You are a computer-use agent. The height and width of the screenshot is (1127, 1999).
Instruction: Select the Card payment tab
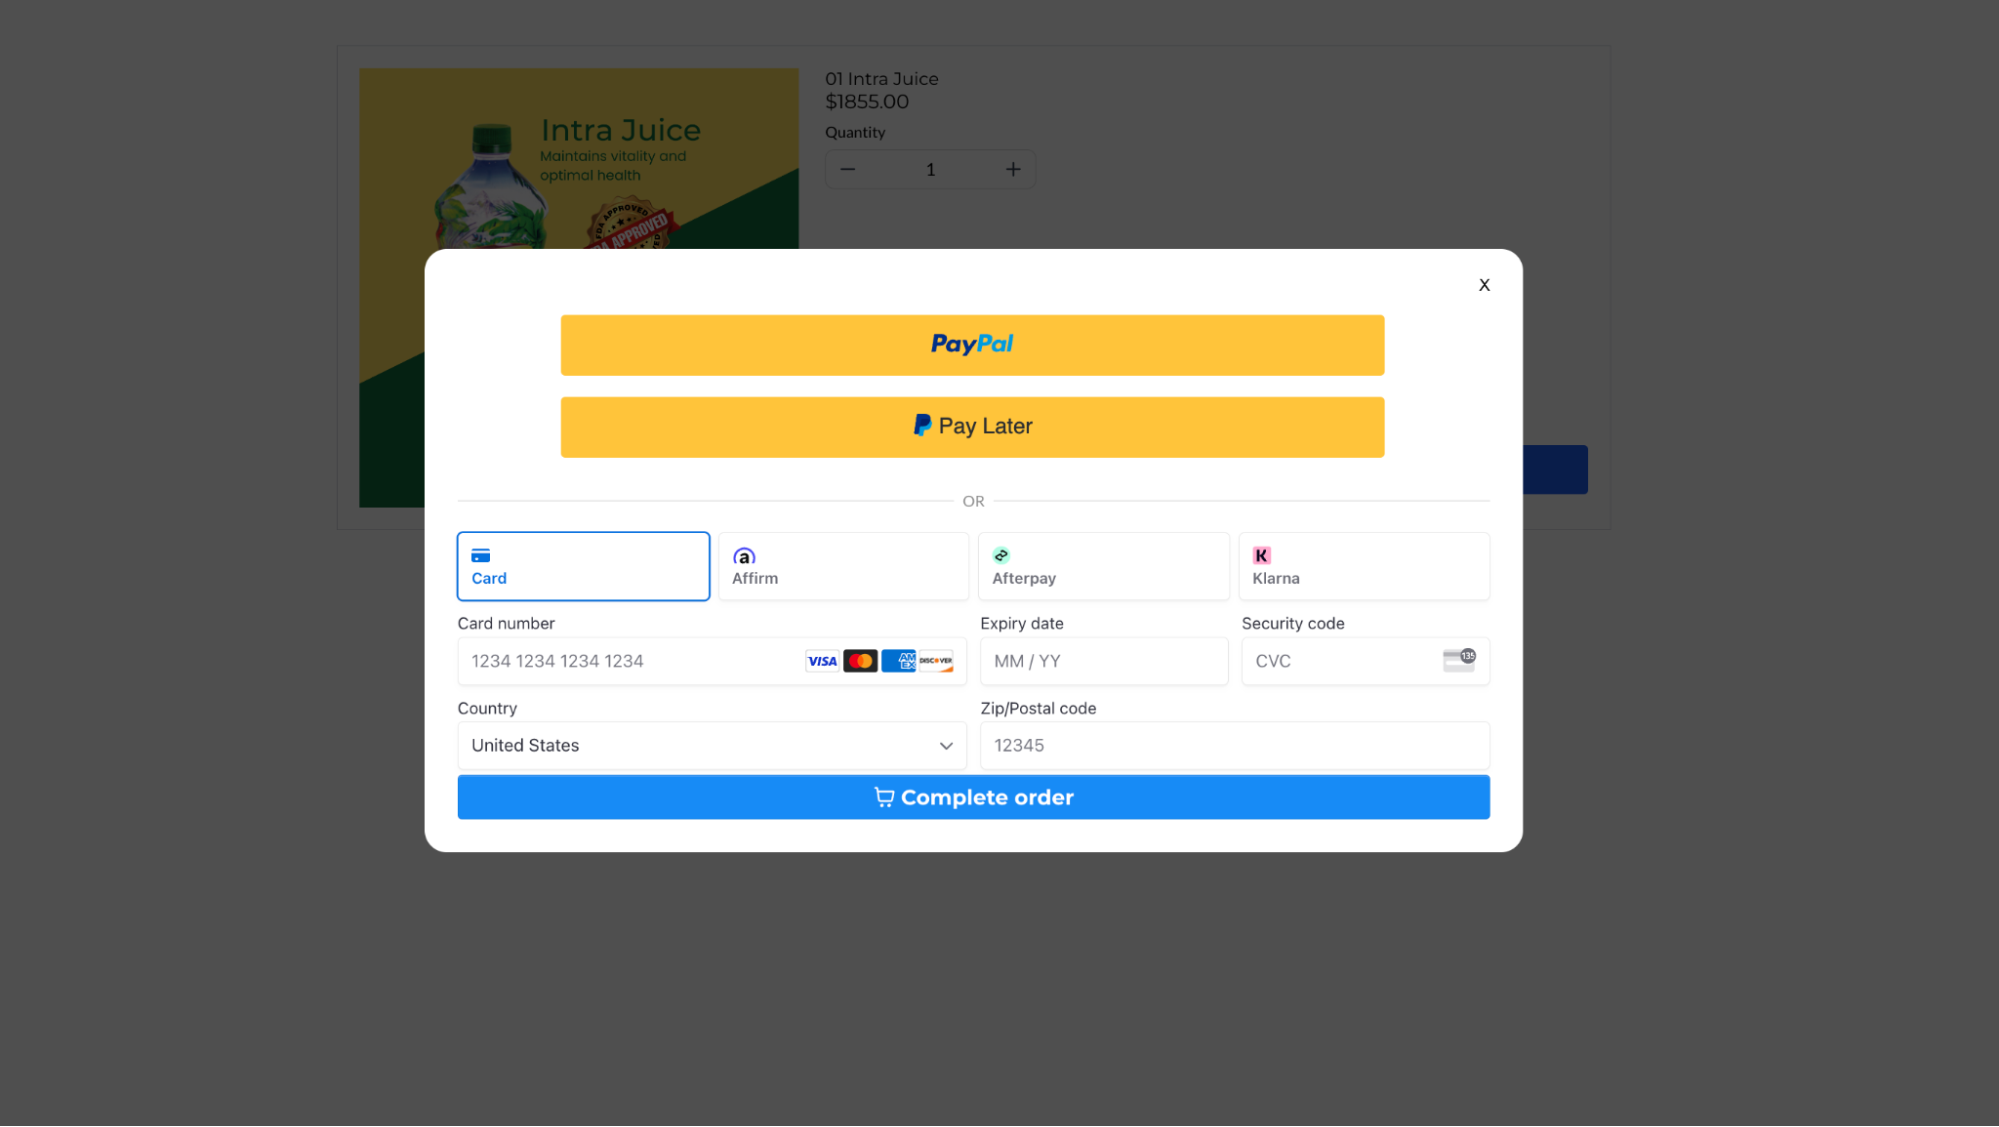click(583, 566)
